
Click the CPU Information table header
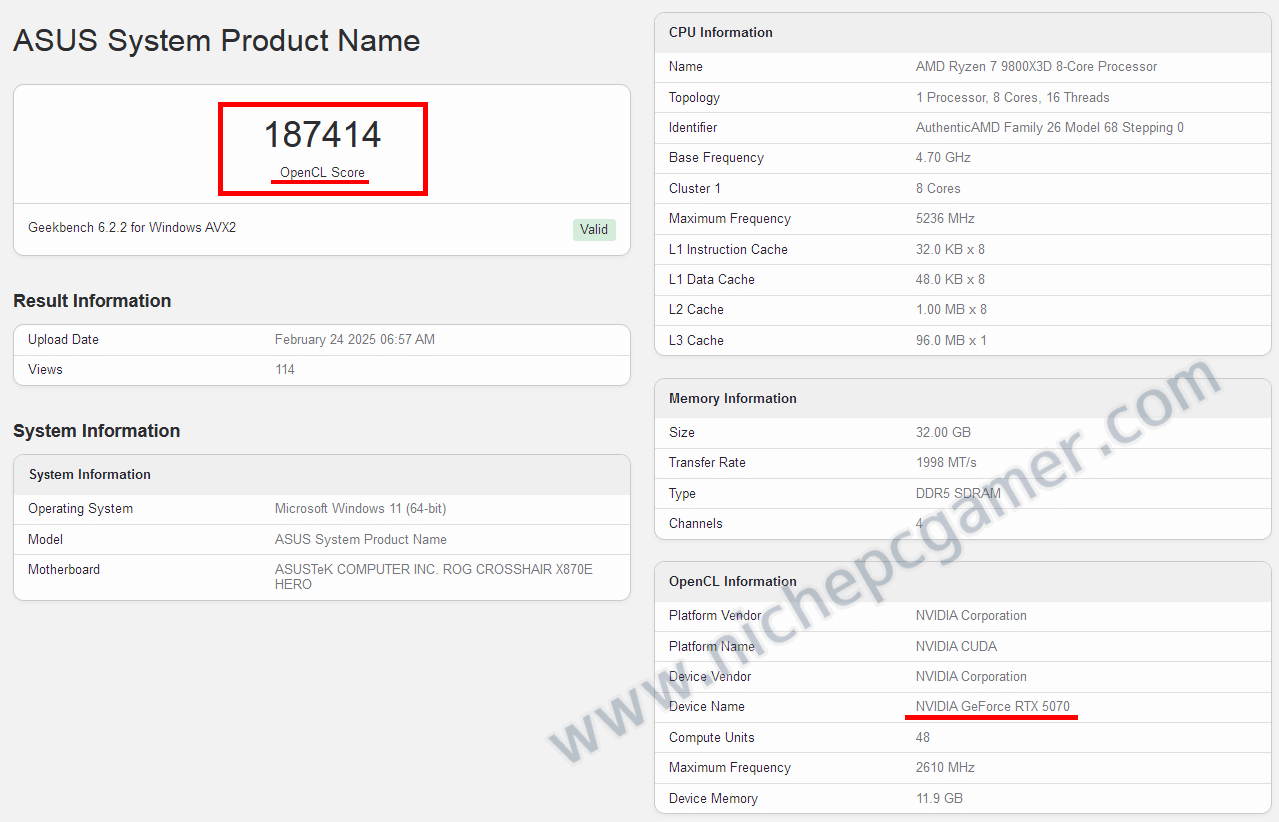(x=721, y=32)
